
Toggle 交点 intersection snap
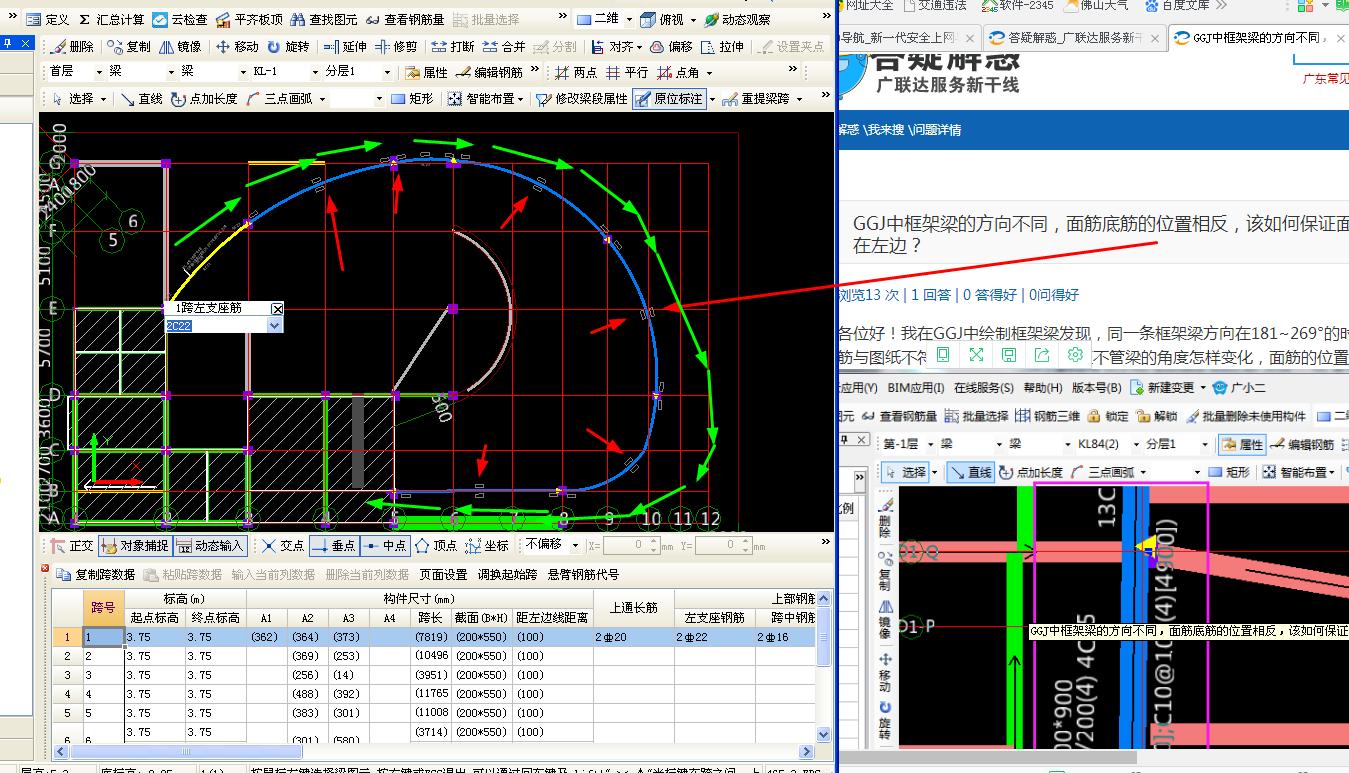283,546
